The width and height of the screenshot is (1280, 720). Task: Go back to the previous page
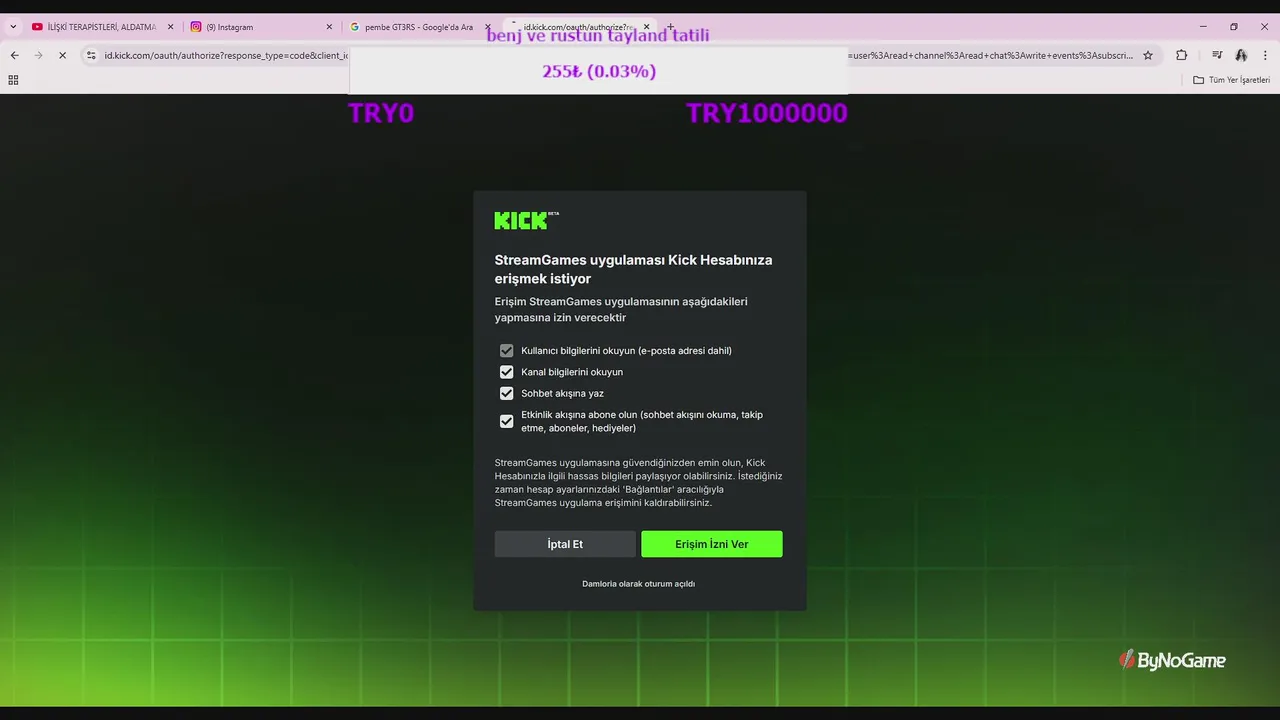(x=14, y=55)
